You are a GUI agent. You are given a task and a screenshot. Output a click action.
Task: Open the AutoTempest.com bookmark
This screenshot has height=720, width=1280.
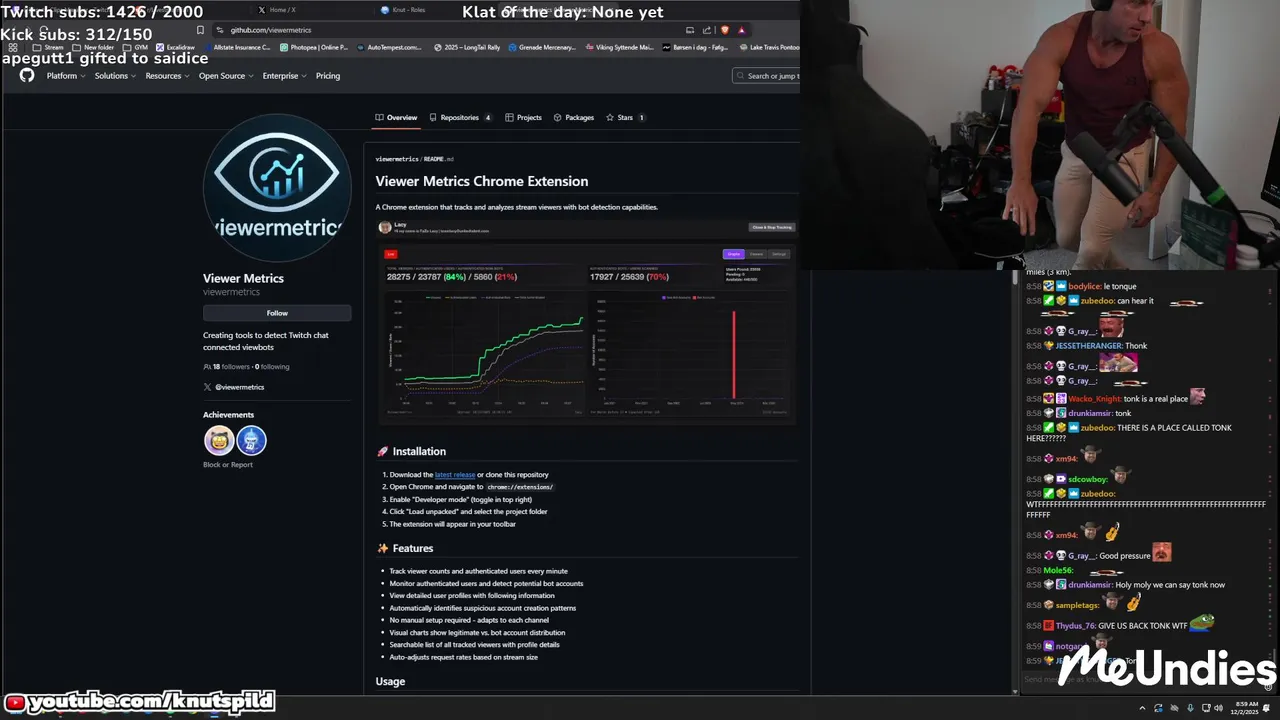(389, 47)
